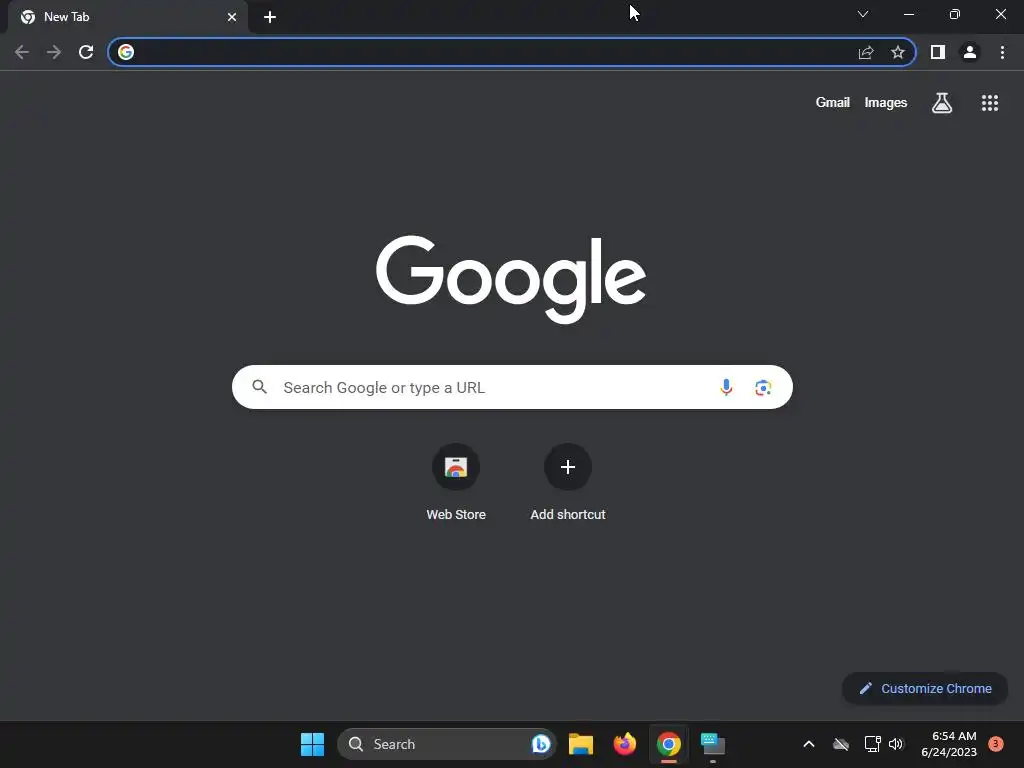Open Chrome three-dot menu
Viewport: 1024px width, 768px height.
click(x=1002, y=52)
